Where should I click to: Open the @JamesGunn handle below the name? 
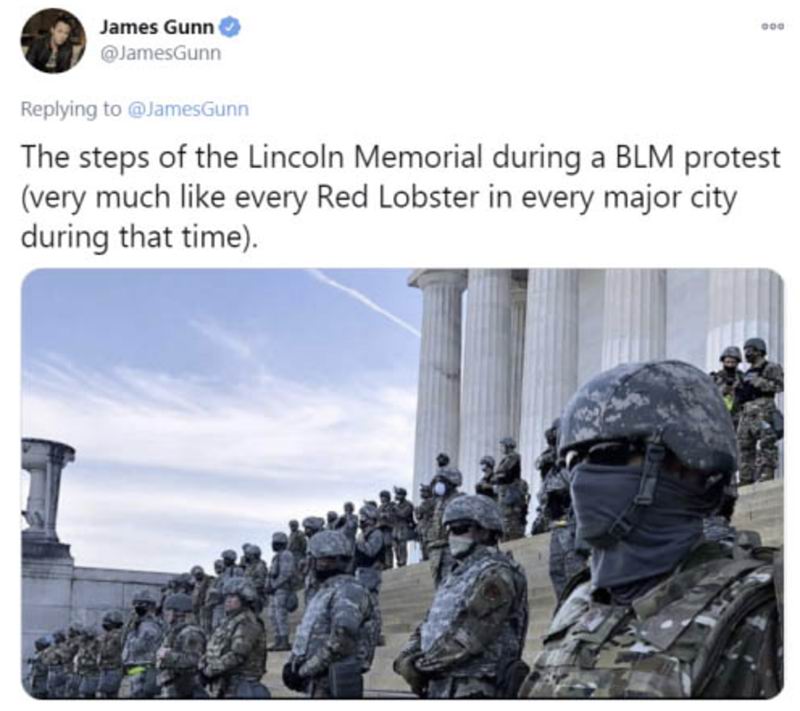coord(160,53)
